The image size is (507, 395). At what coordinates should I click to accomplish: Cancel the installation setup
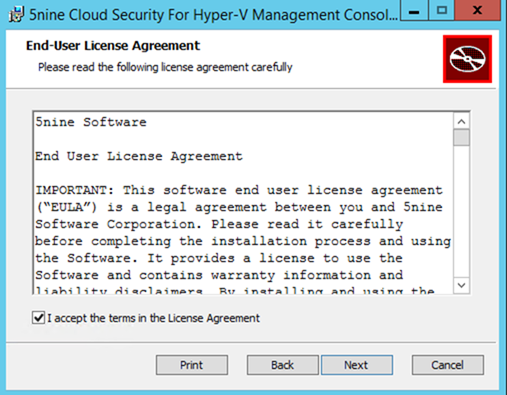point(448,365)
